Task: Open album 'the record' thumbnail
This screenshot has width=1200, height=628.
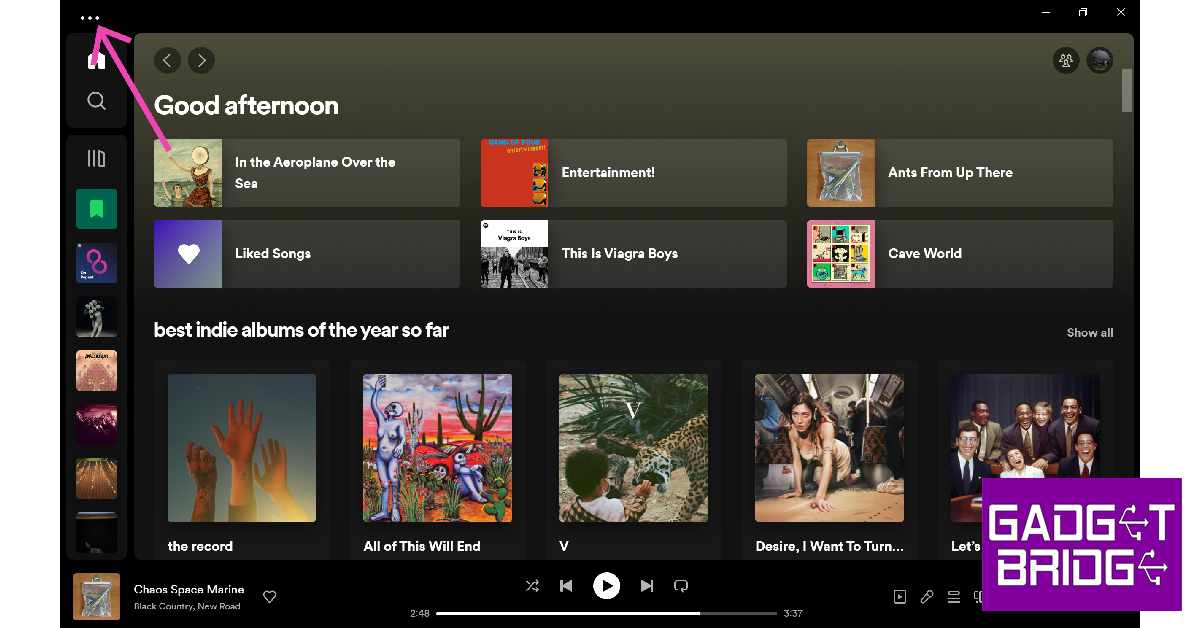Action: coord(242,448)
